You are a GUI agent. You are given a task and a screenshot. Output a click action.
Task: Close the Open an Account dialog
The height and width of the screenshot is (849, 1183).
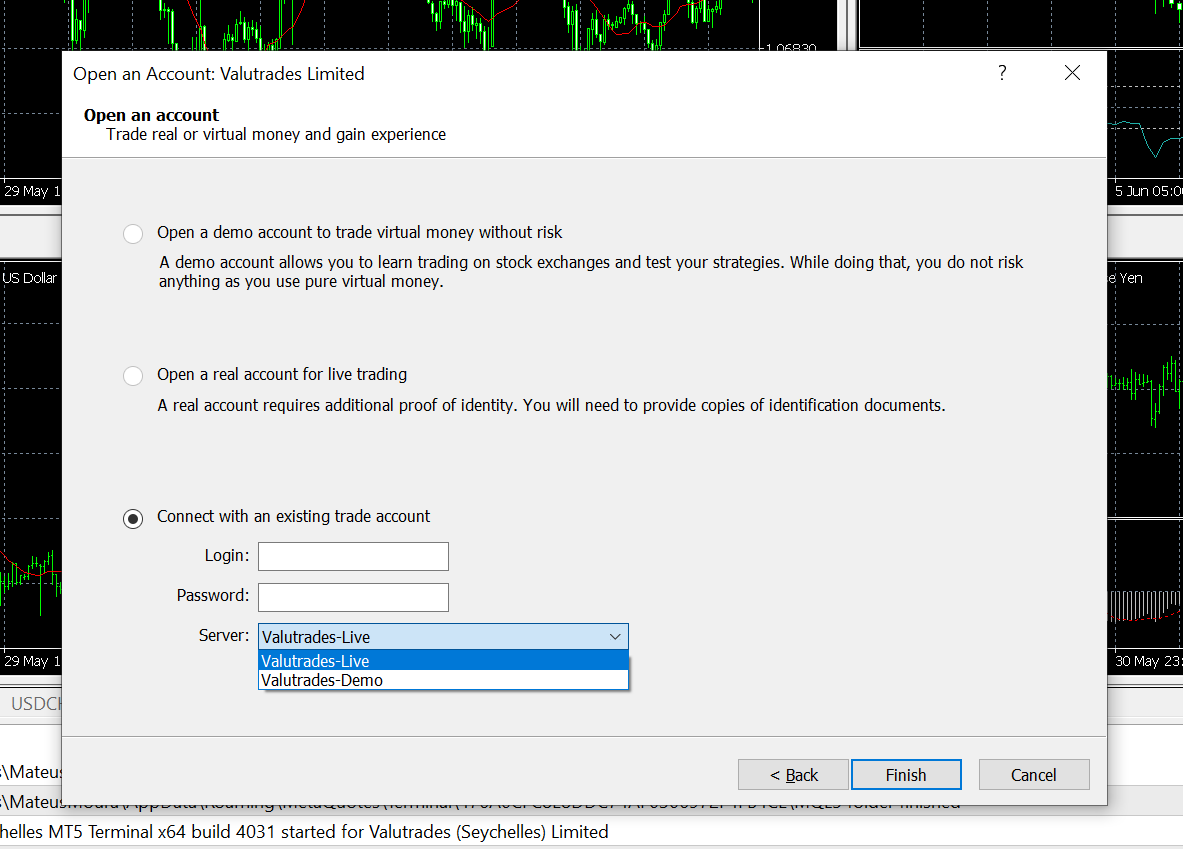(1072, 73)
